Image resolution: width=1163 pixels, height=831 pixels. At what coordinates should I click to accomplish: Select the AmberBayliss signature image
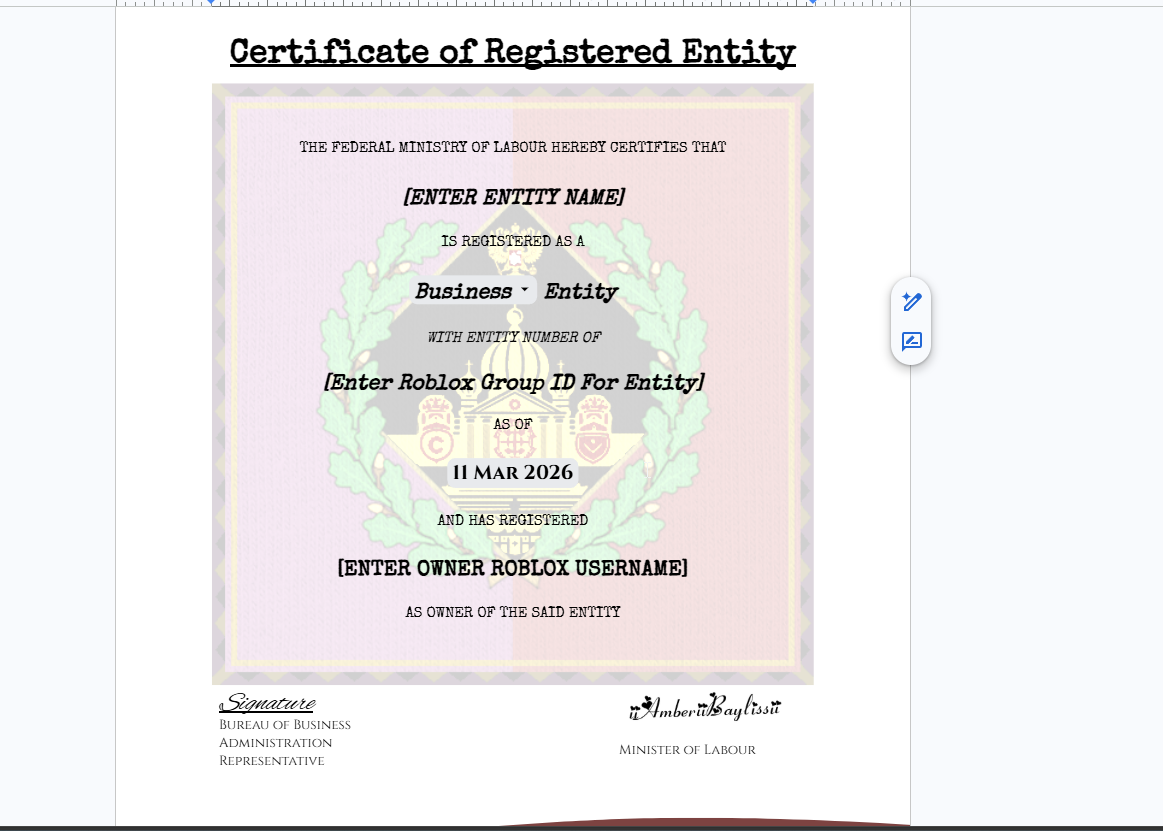click(705, 708)
